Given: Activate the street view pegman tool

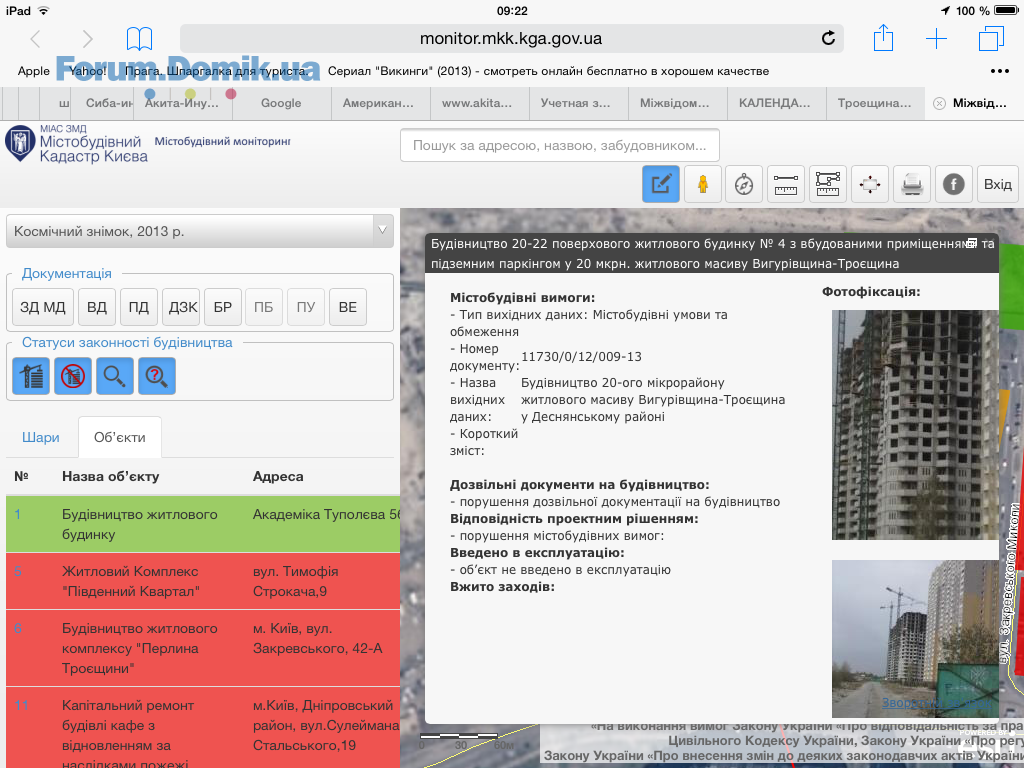Looking at the screenshot, I should click(703, 184).
